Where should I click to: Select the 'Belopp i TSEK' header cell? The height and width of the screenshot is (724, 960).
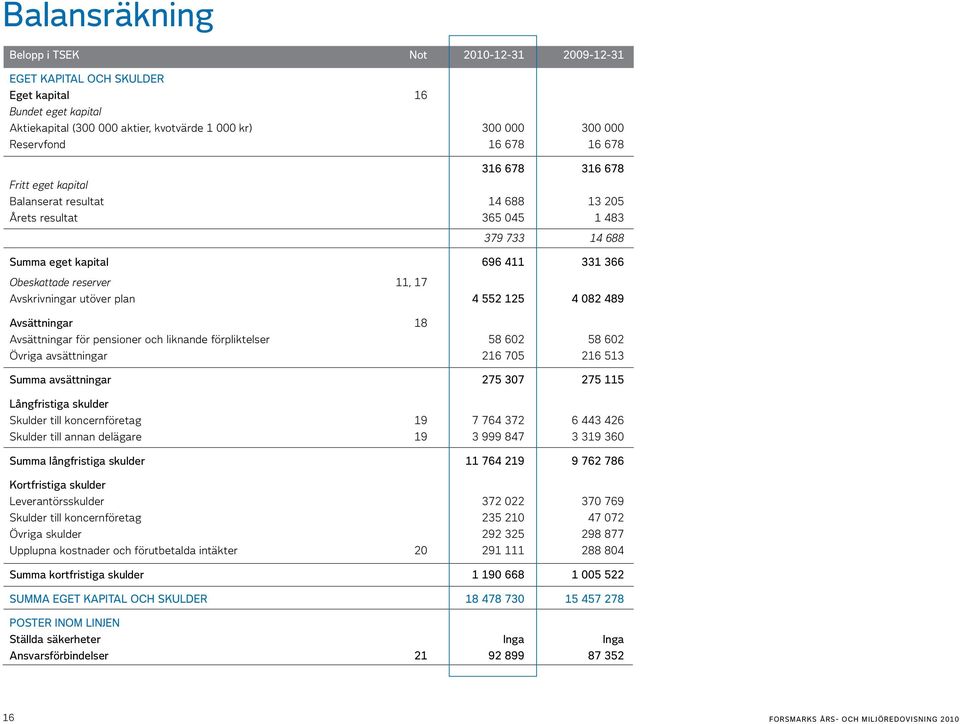[x=44, y=55]
